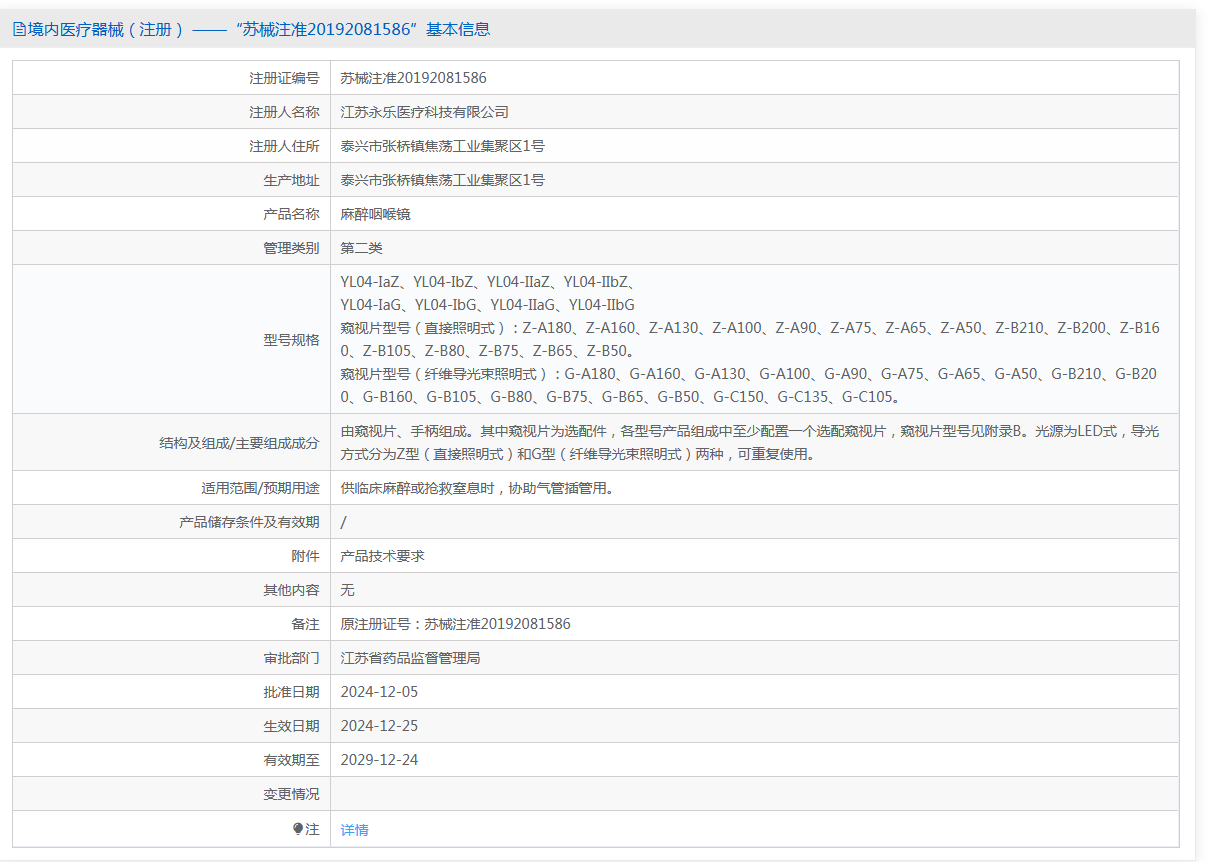
Task: Click the effective date 2024-12-25
Action: [379, 726]
